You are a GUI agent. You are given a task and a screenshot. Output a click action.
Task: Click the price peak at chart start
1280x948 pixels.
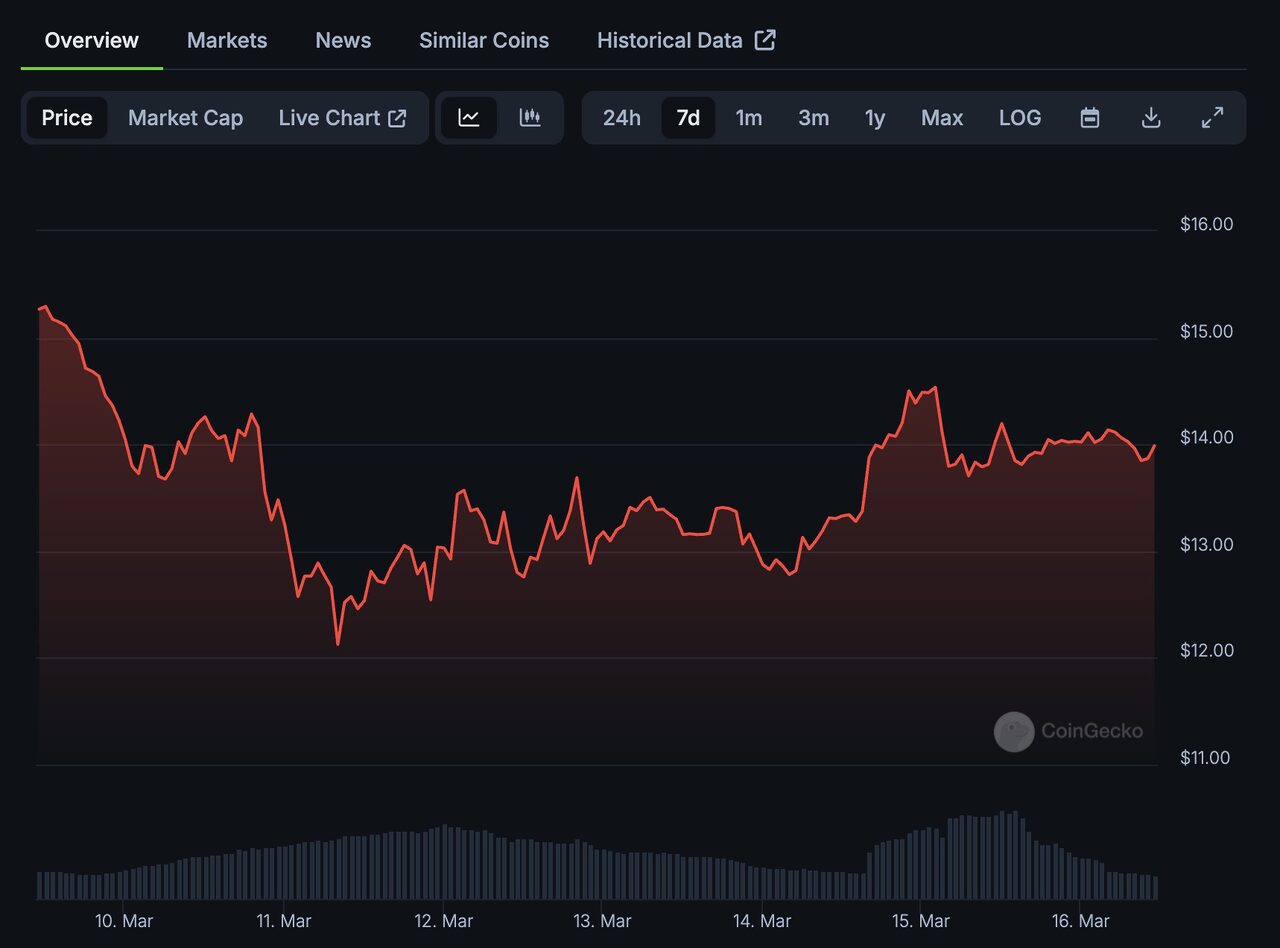(45, 307)
